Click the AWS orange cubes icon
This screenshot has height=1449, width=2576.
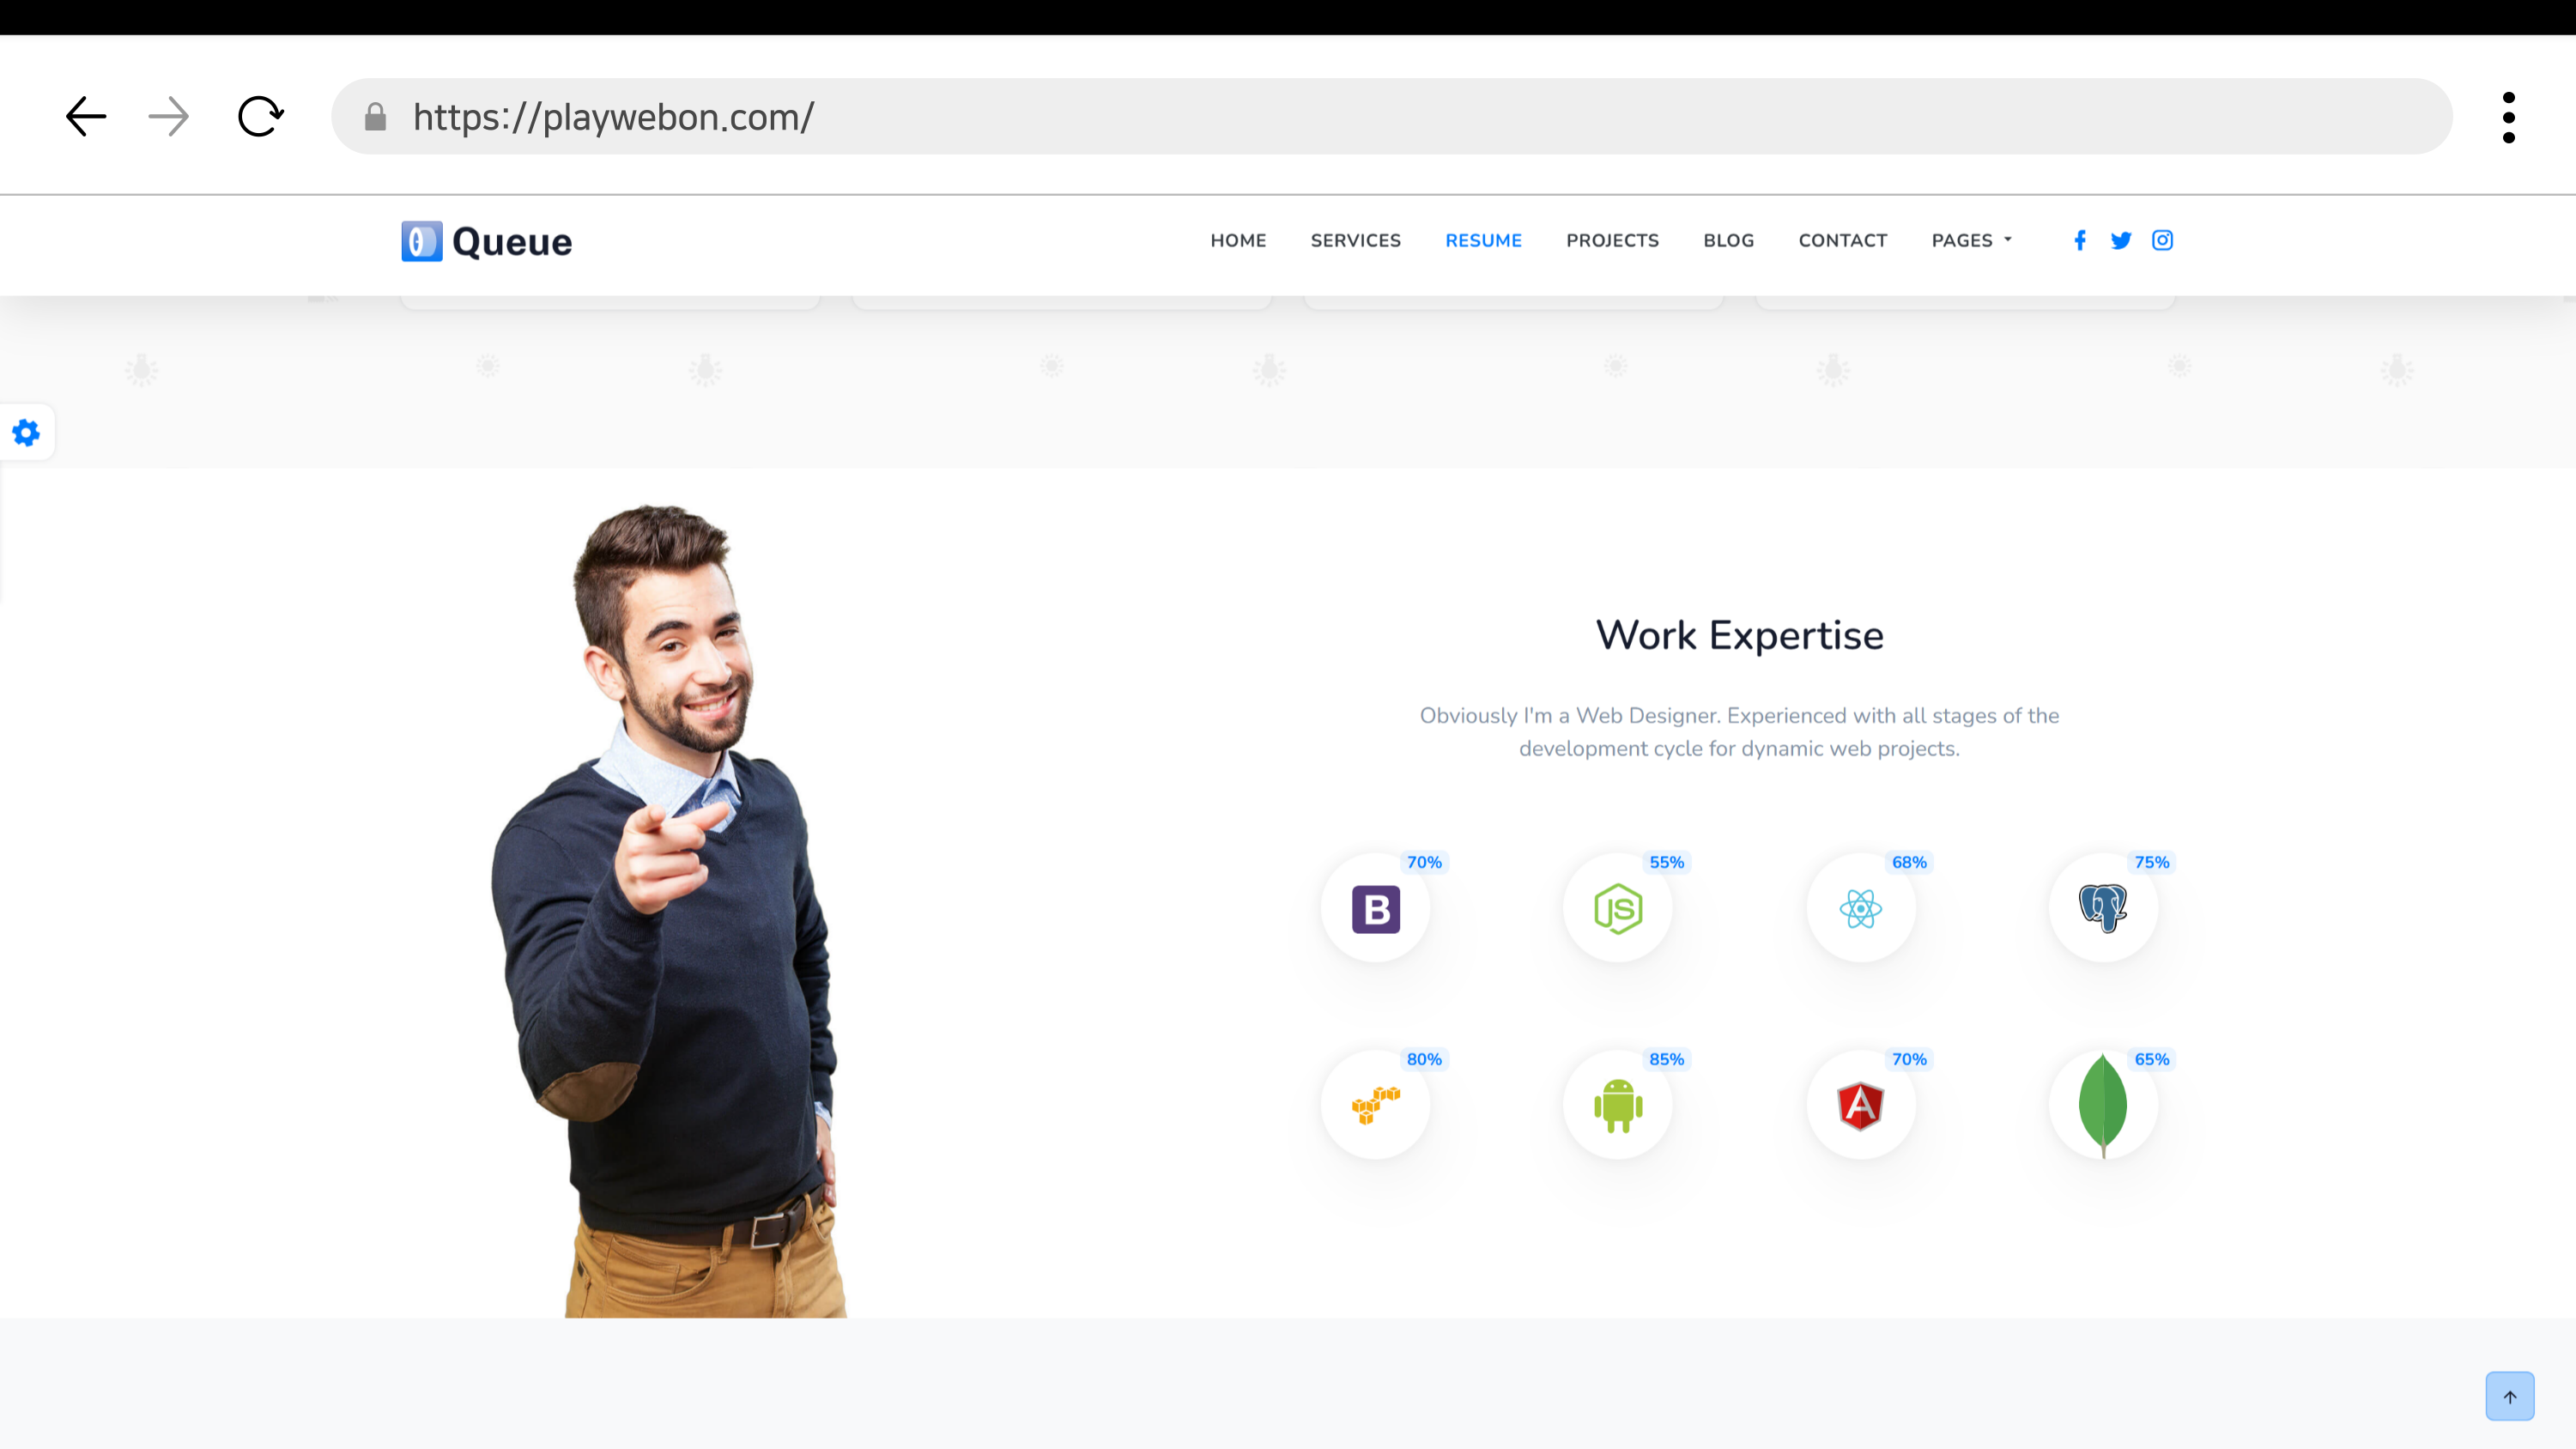click(1375, 1105)
